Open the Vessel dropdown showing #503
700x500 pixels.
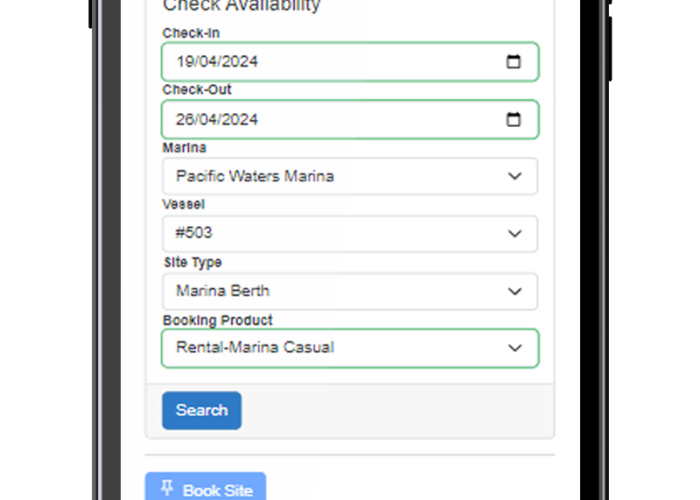point(350,233)
